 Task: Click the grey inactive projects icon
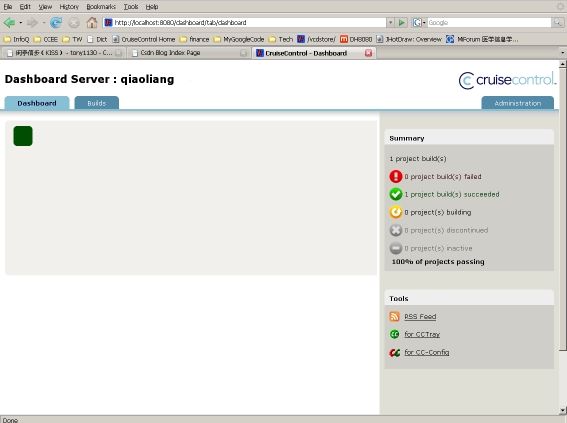396,248
